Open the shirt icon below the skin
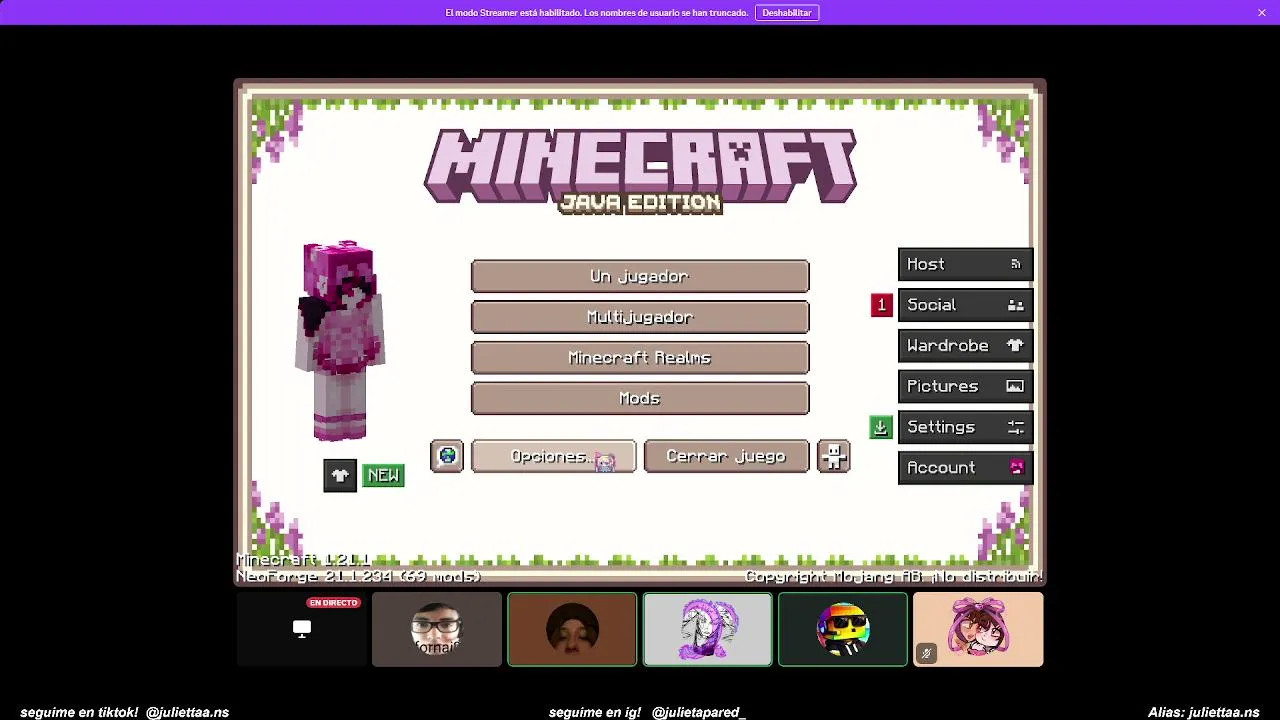The height and width of the screenshot is (720, 1280). [340, 476]
